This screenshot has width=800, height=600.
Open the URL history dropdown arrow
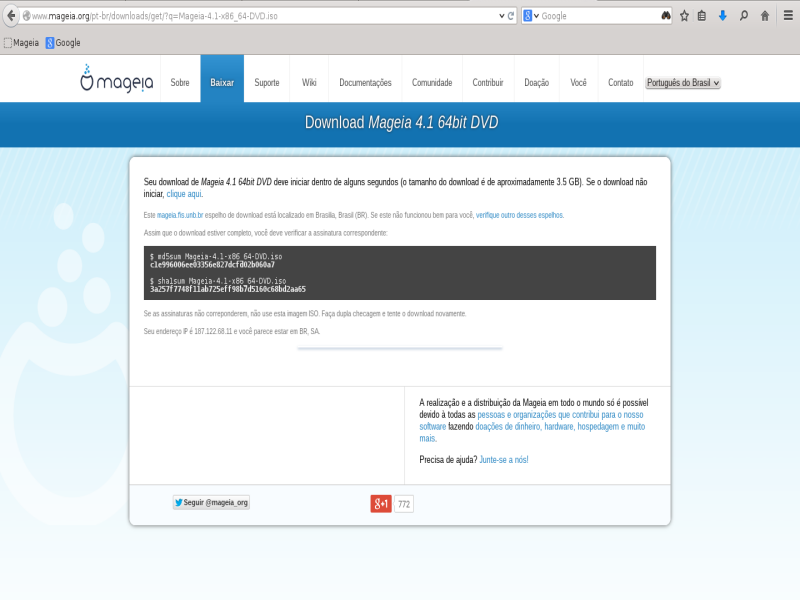pyautogui.click(x=502, y=16)
